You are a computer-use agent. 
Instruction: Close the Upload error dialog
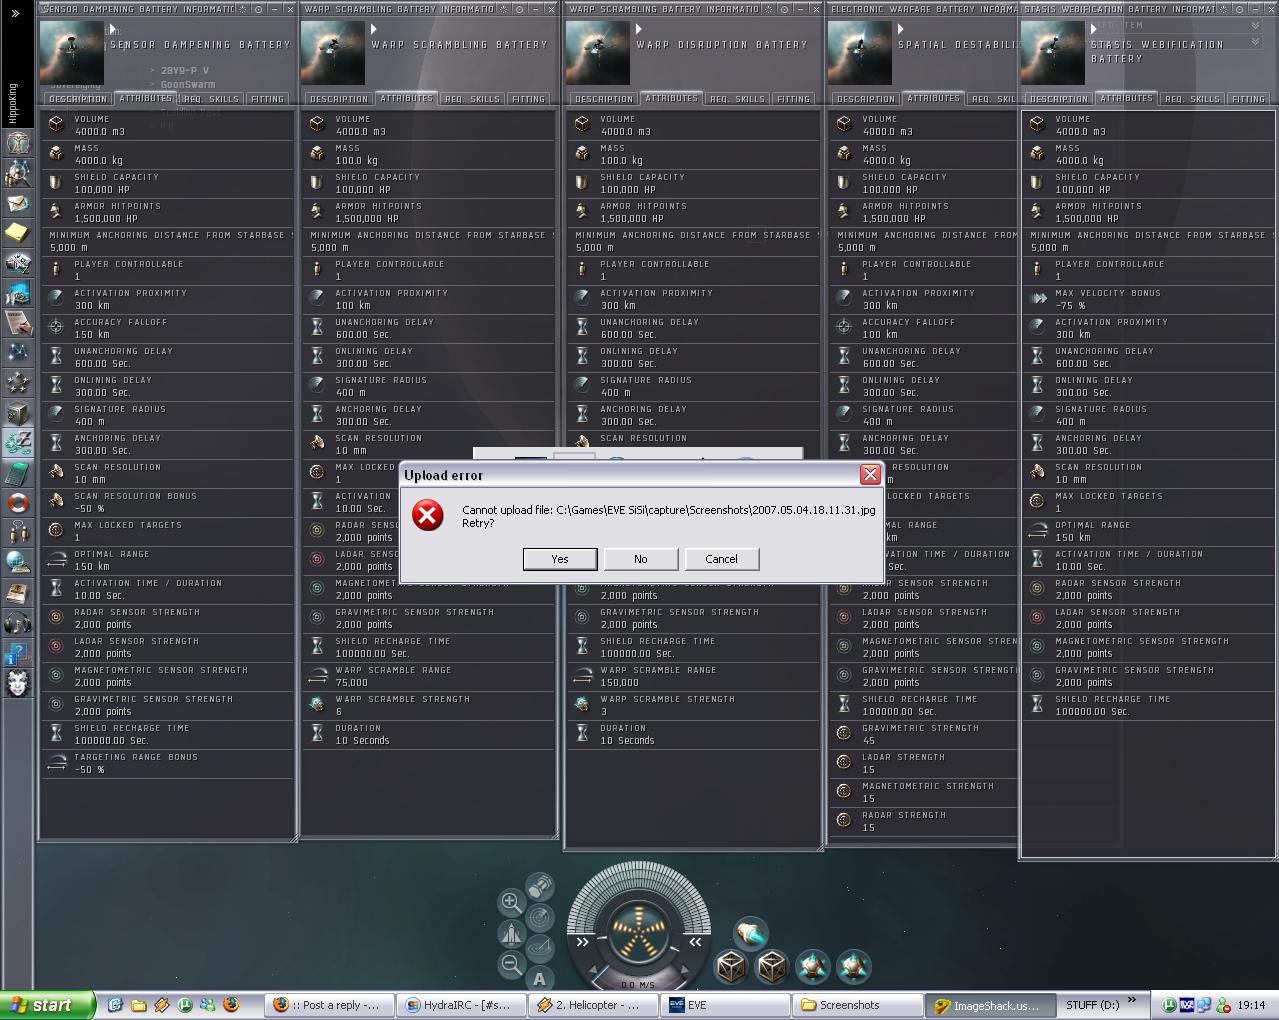870,474
